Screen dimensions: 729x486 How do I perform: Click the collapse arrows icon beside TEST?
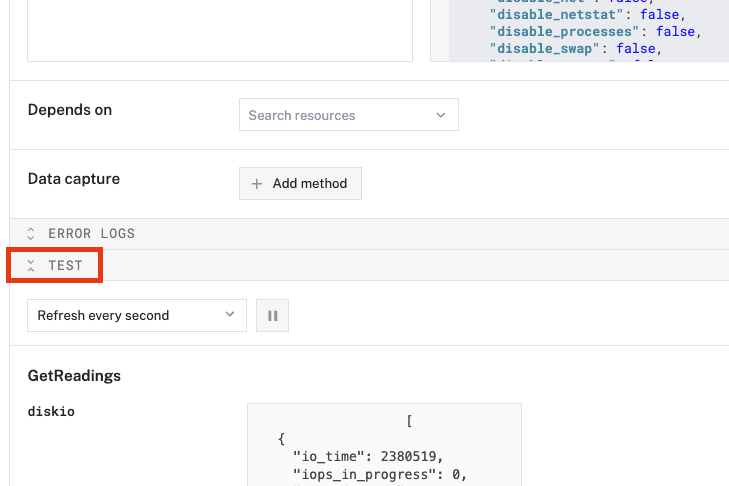pyautogui.click(x=31, y=266)
